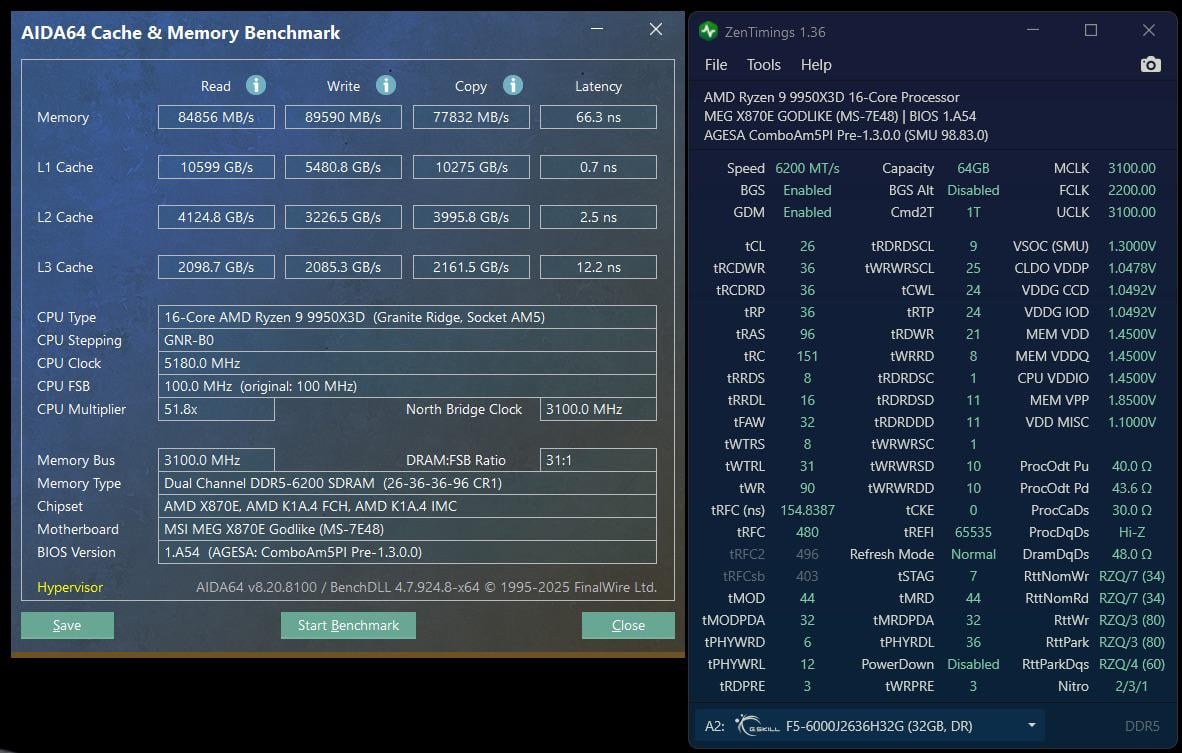This screenshot has height=753, width=1182.
Task: Click the L3 Cache Copy result field
Action: tap(471, 267)
